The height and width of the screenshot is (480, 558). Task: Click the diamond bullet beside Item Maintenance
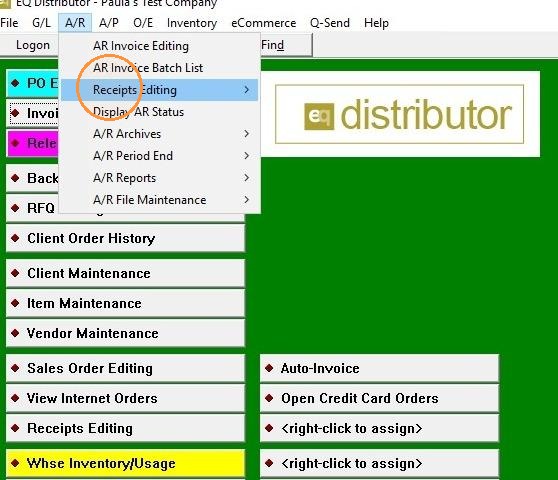coord(15,303)
